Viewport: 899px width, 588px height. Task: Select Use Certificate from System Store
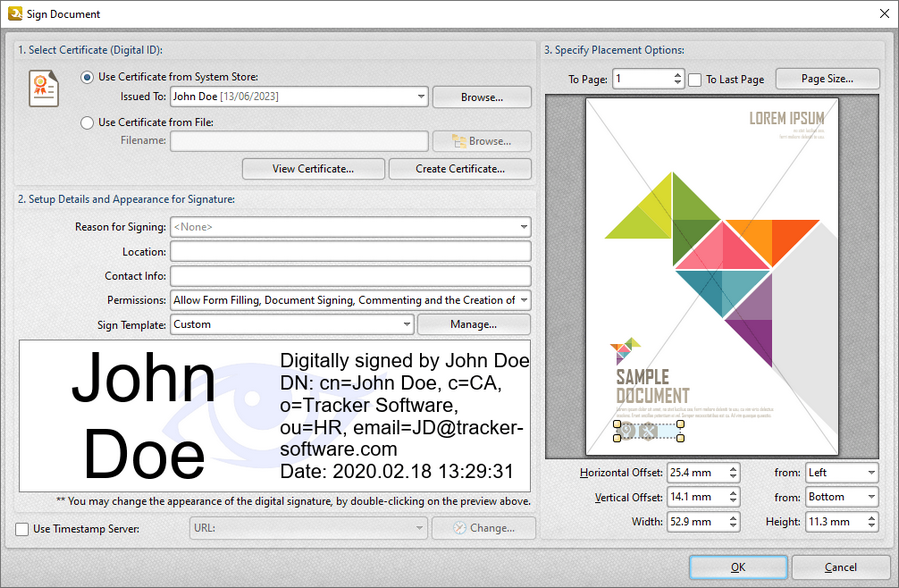[x=85, y=78]
